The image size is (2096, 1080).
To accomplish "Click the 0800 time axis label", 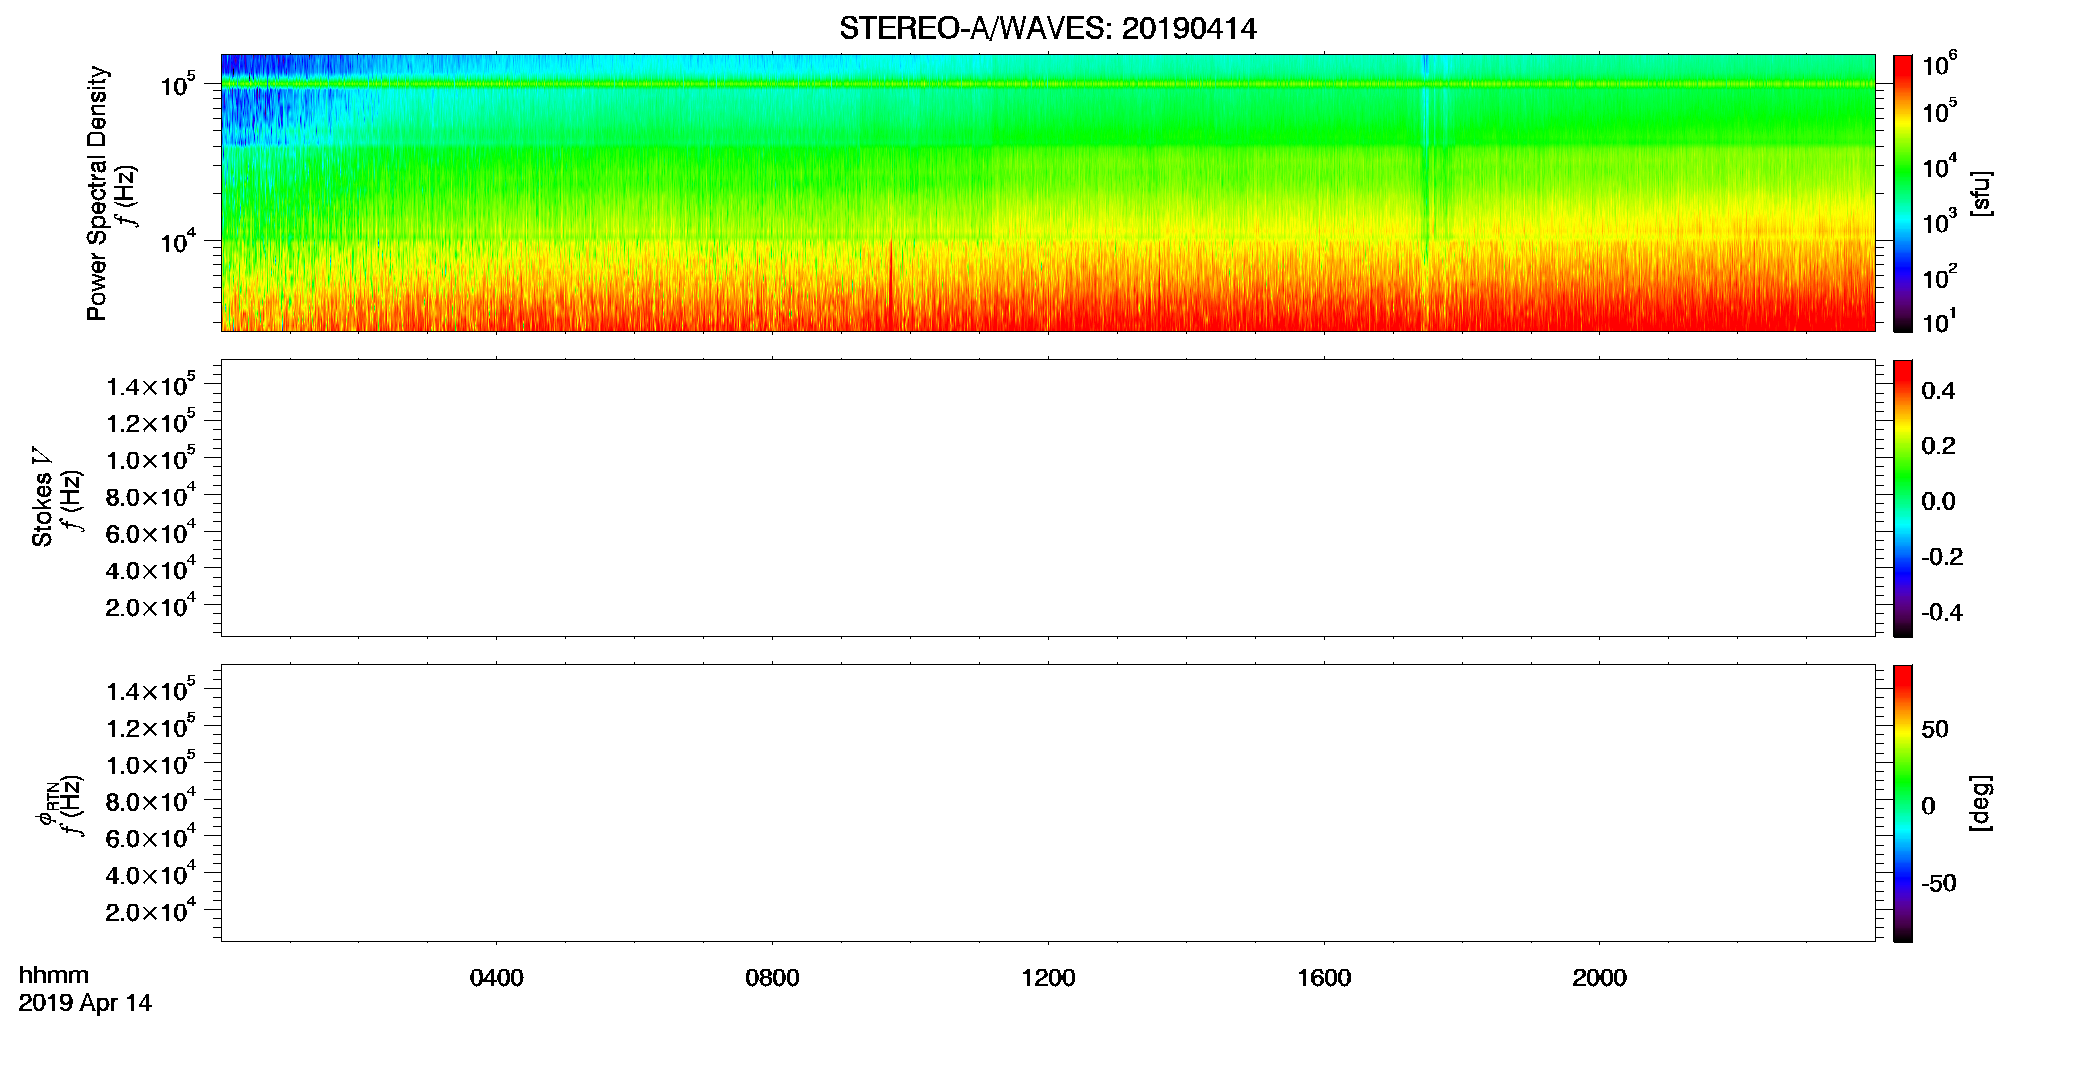I will click(772, 978).
